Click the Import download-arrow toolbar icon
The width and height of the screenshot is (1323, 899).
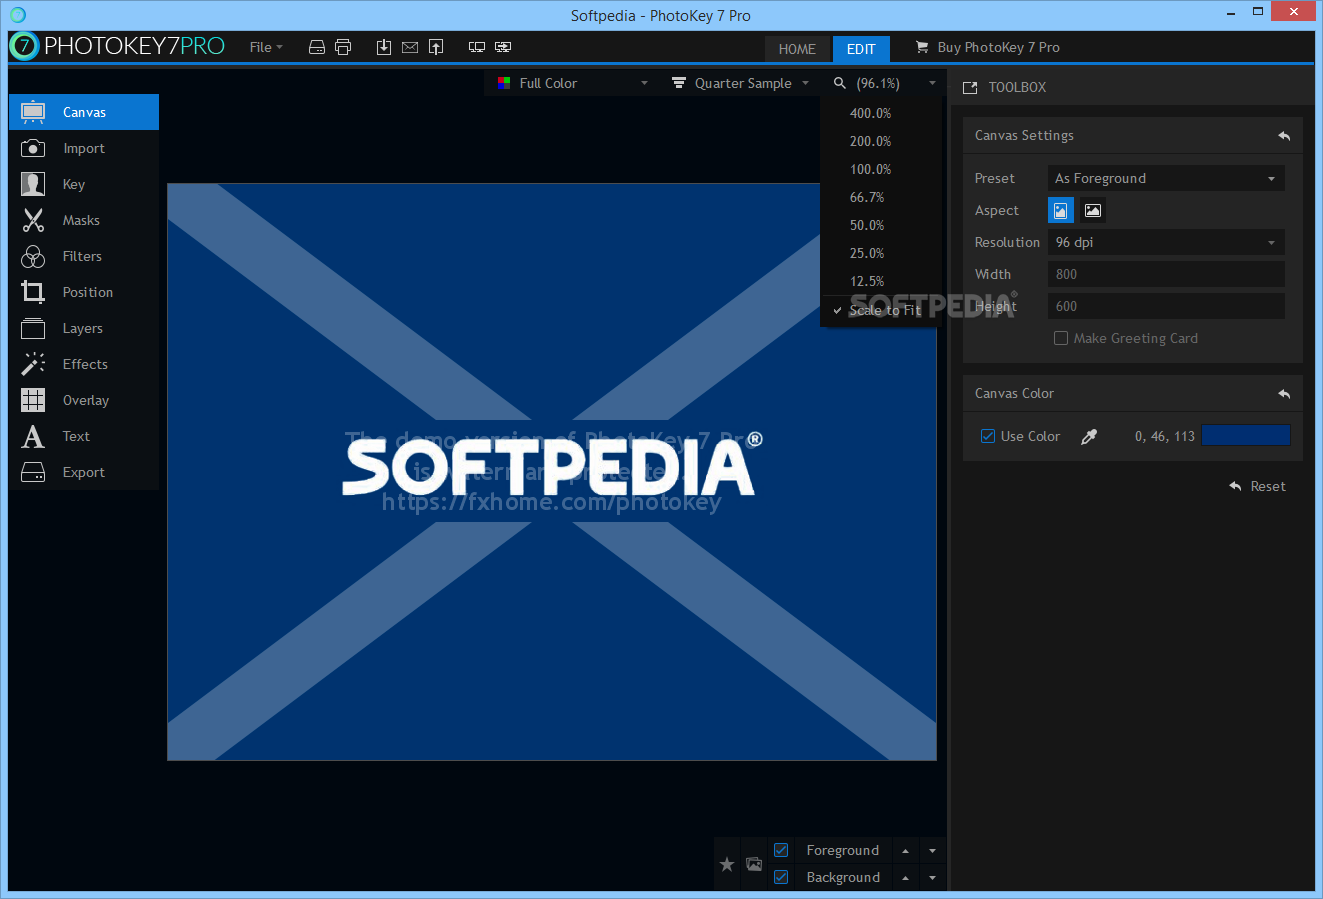tap(384, 47)
